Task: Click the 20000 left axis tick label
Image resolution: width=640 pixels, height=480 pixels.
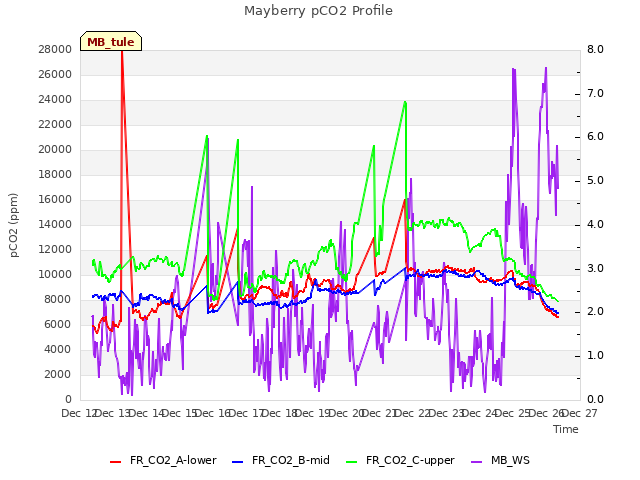Action: (x=55, y=149)
